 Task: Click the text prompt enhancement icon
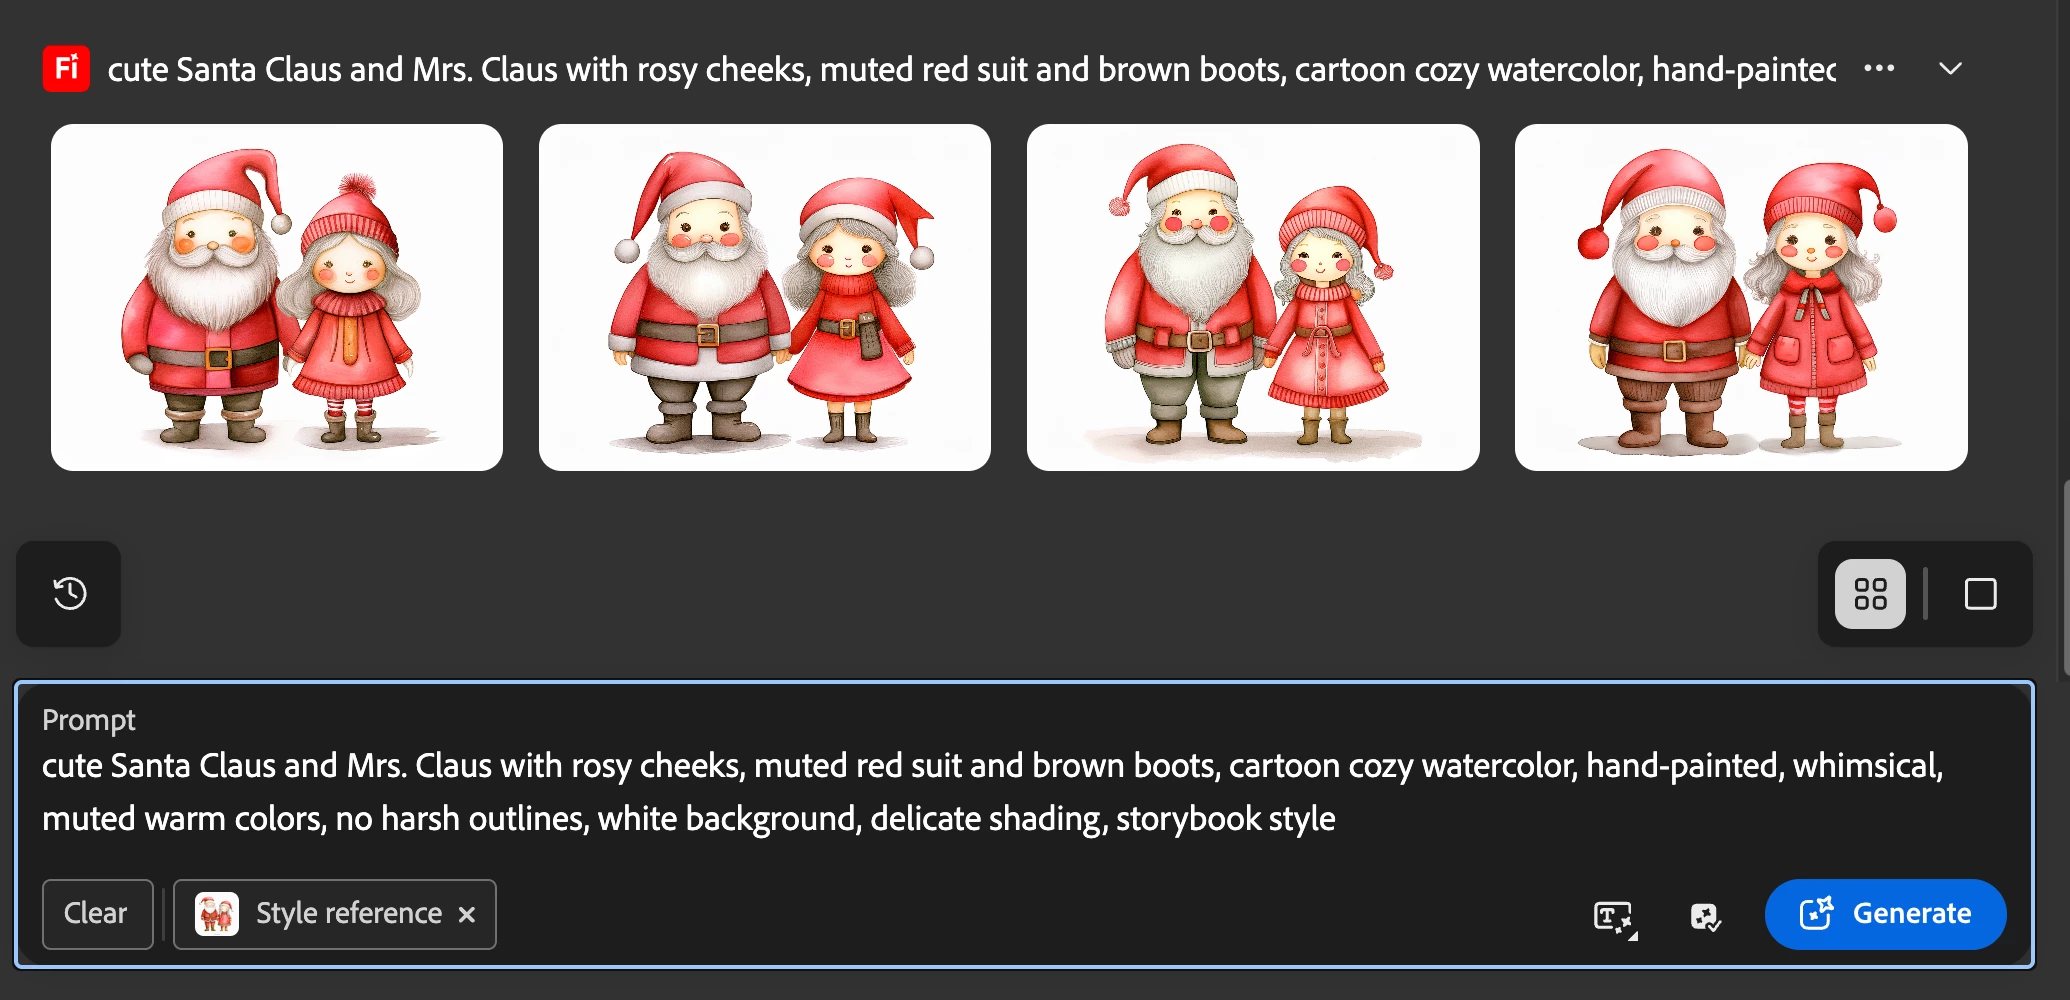(x=1614, y=916)
